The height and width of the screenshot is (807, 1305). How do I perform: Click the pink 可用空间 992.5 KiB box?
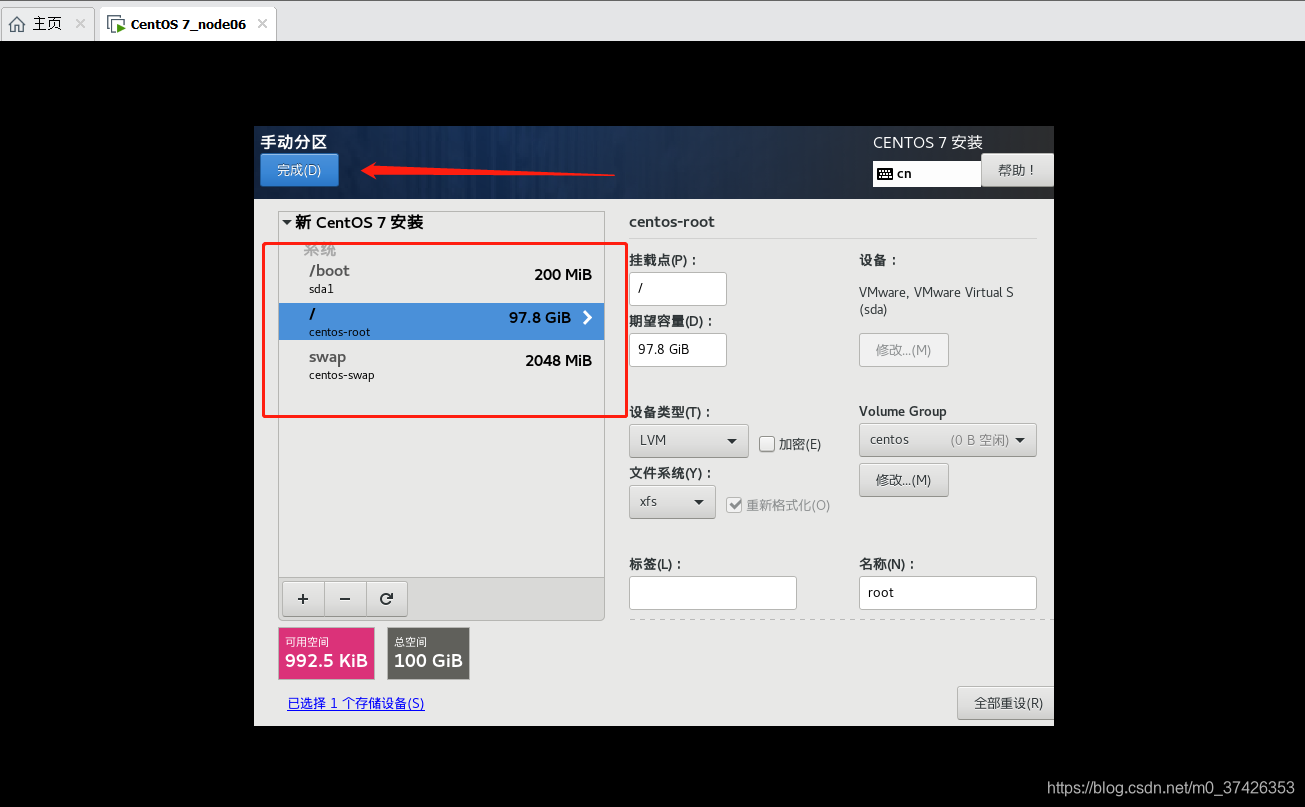pyautogui.click(x=326, y=653)
